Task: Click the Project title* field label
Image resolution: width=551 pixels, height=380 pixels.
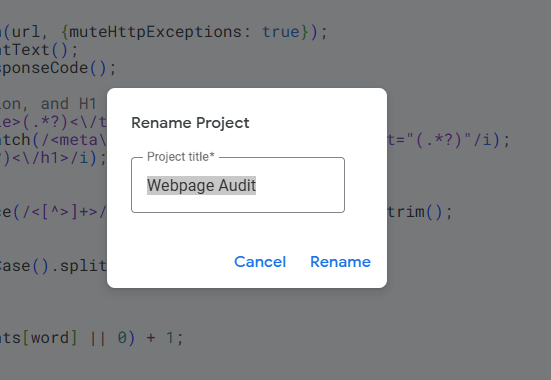Action: 181,157
